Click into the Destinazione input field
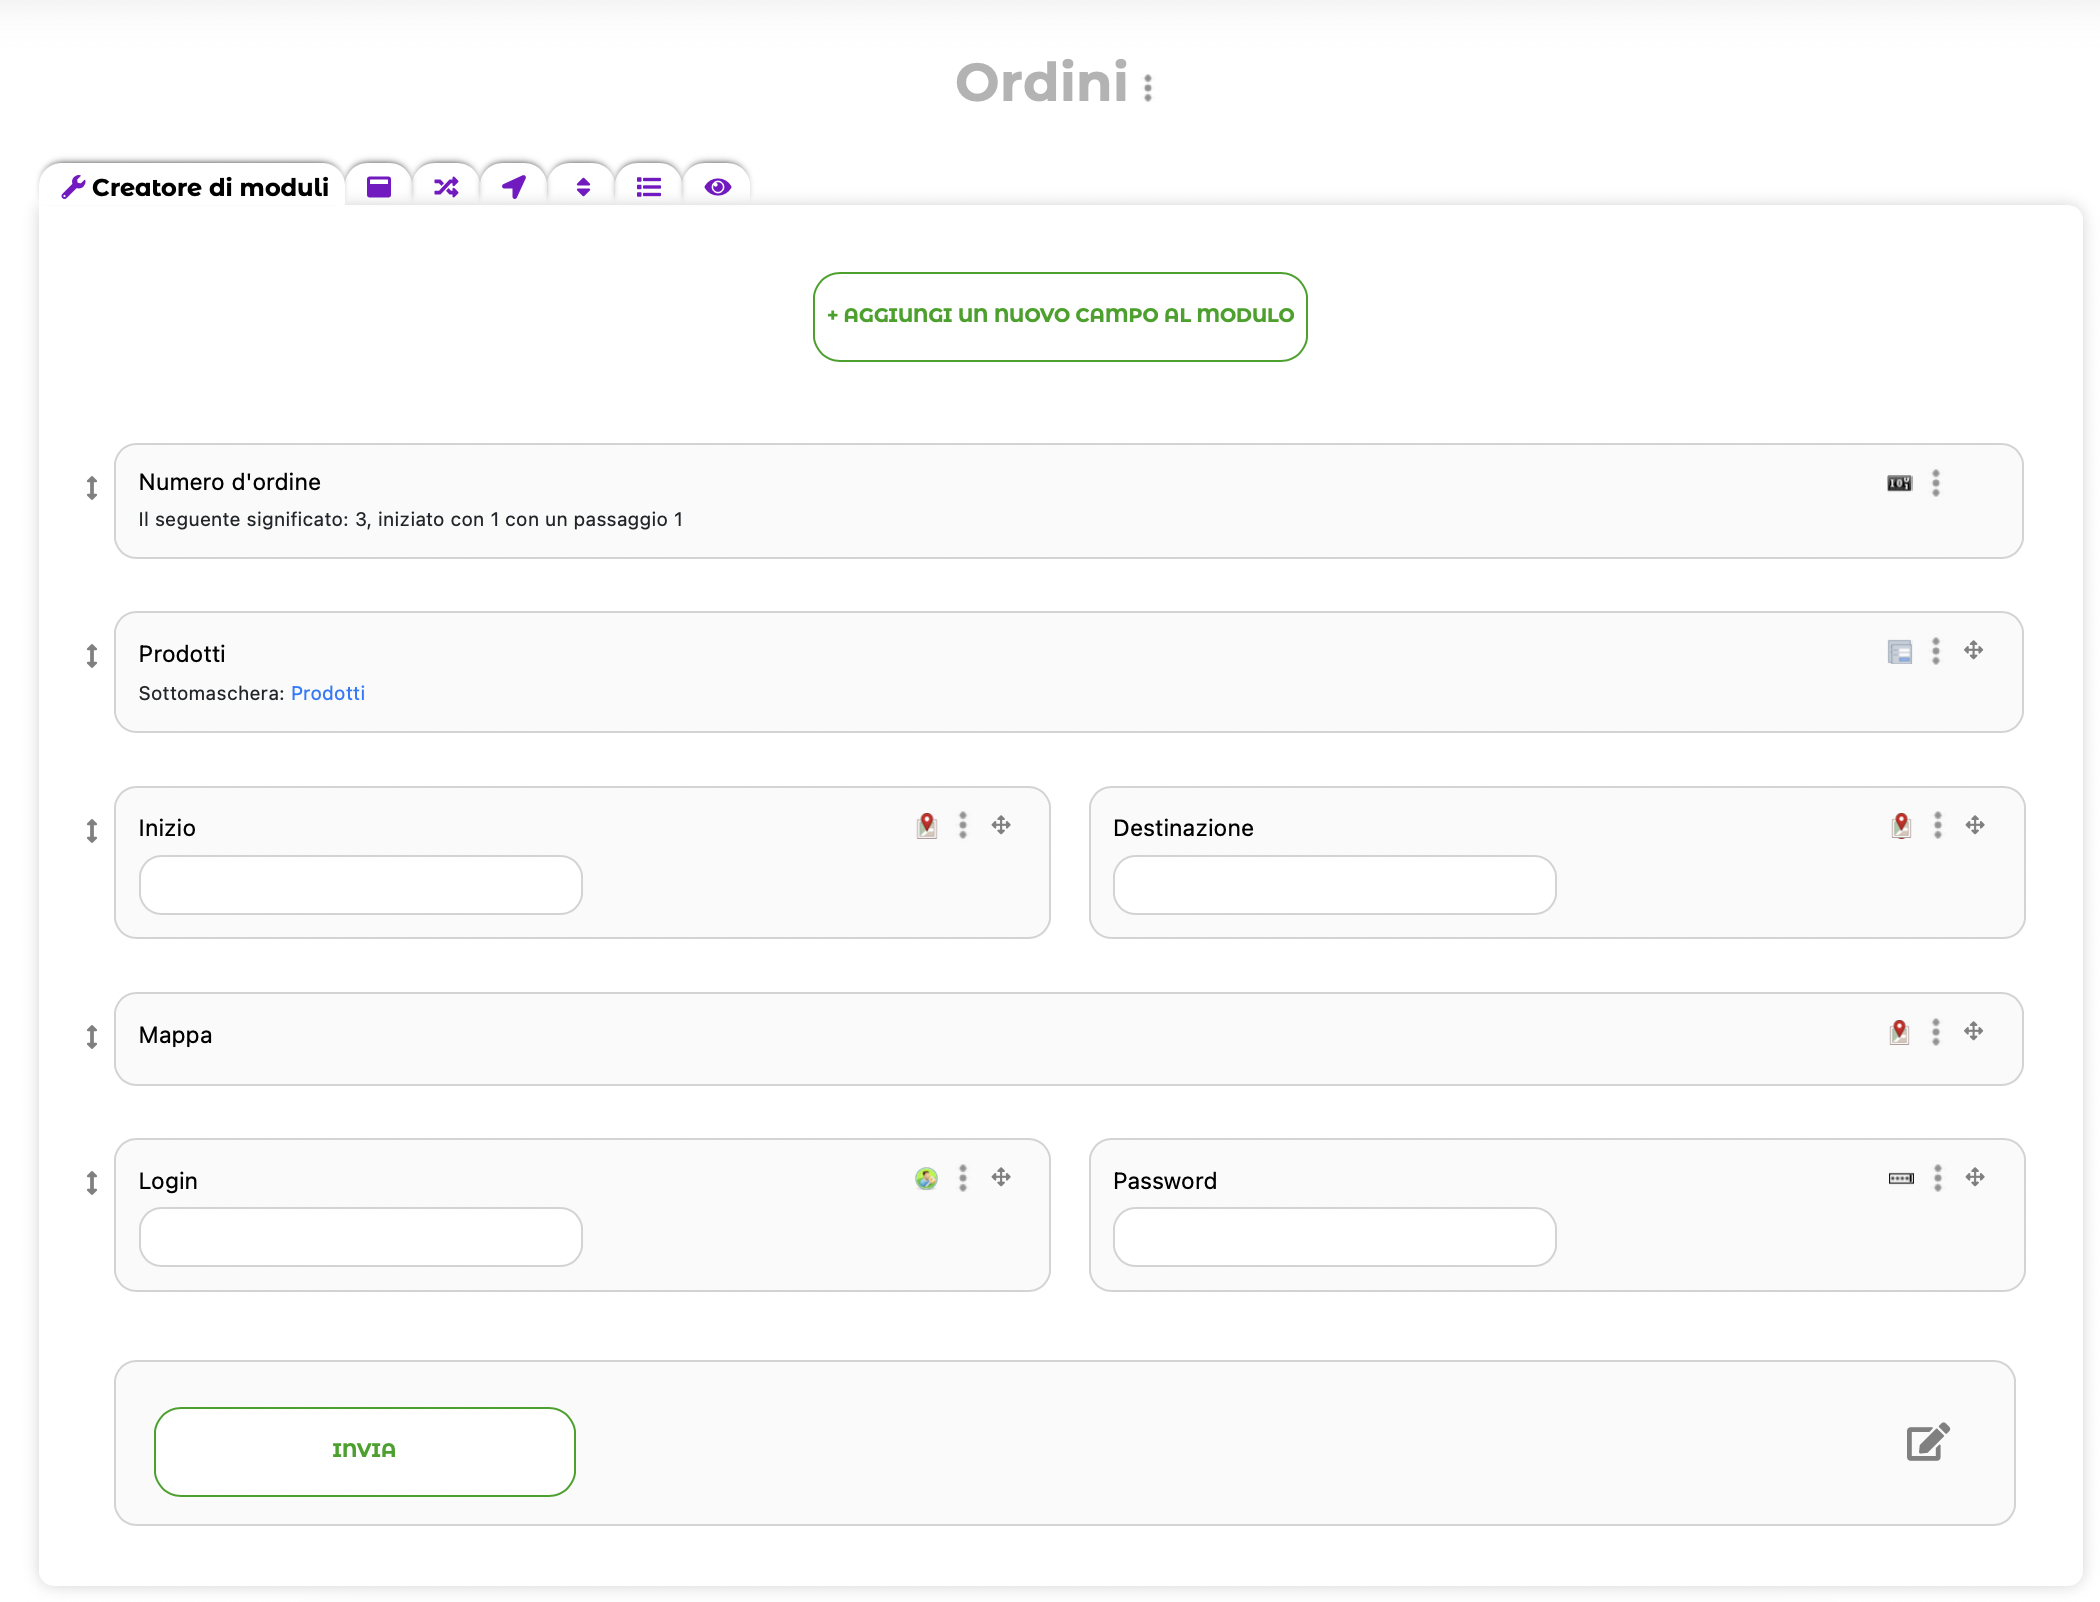This screenshot has width=2100, height=1602. coord(1335,885)
